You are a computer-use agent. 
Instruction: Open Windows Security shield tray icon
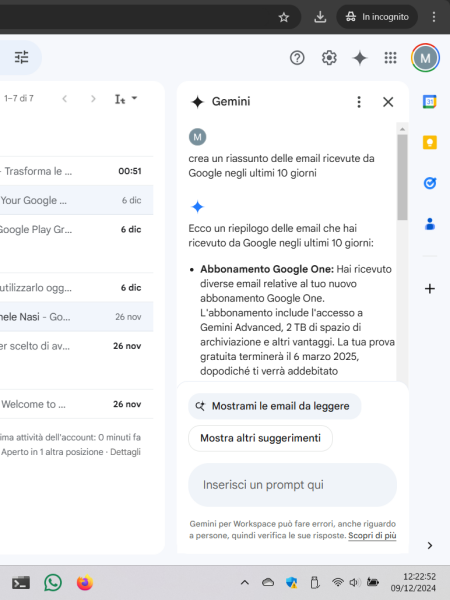coord(292,583)
